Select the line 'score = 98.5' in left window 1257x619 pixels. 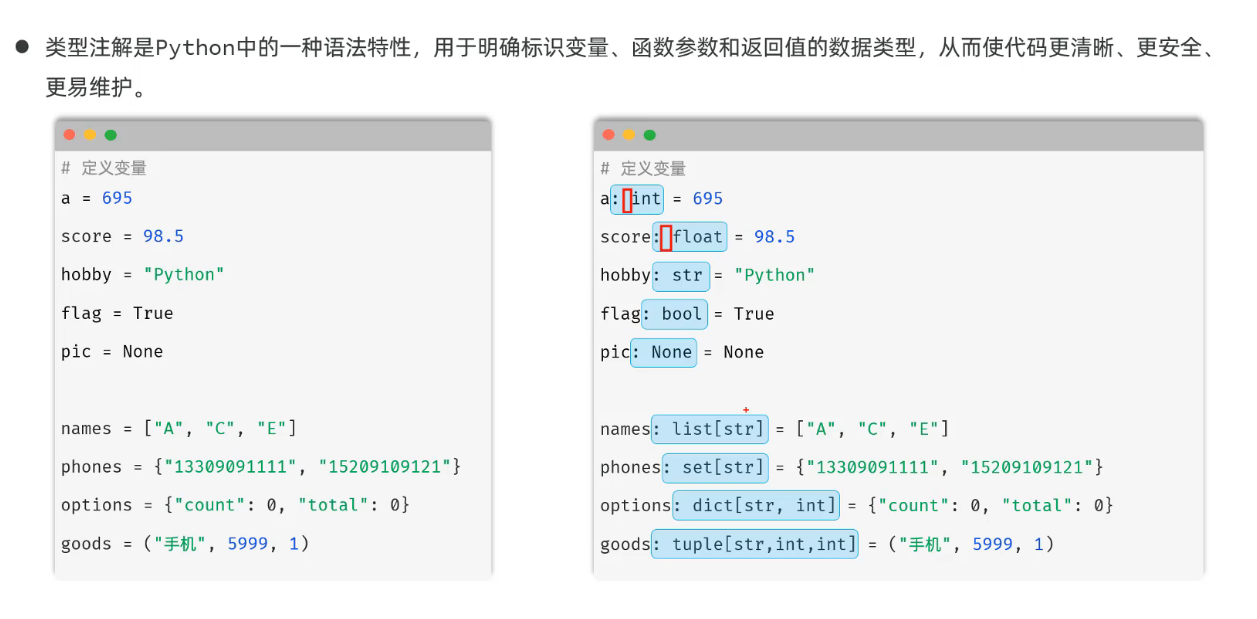pyautogui.click(x=122, y=236)
